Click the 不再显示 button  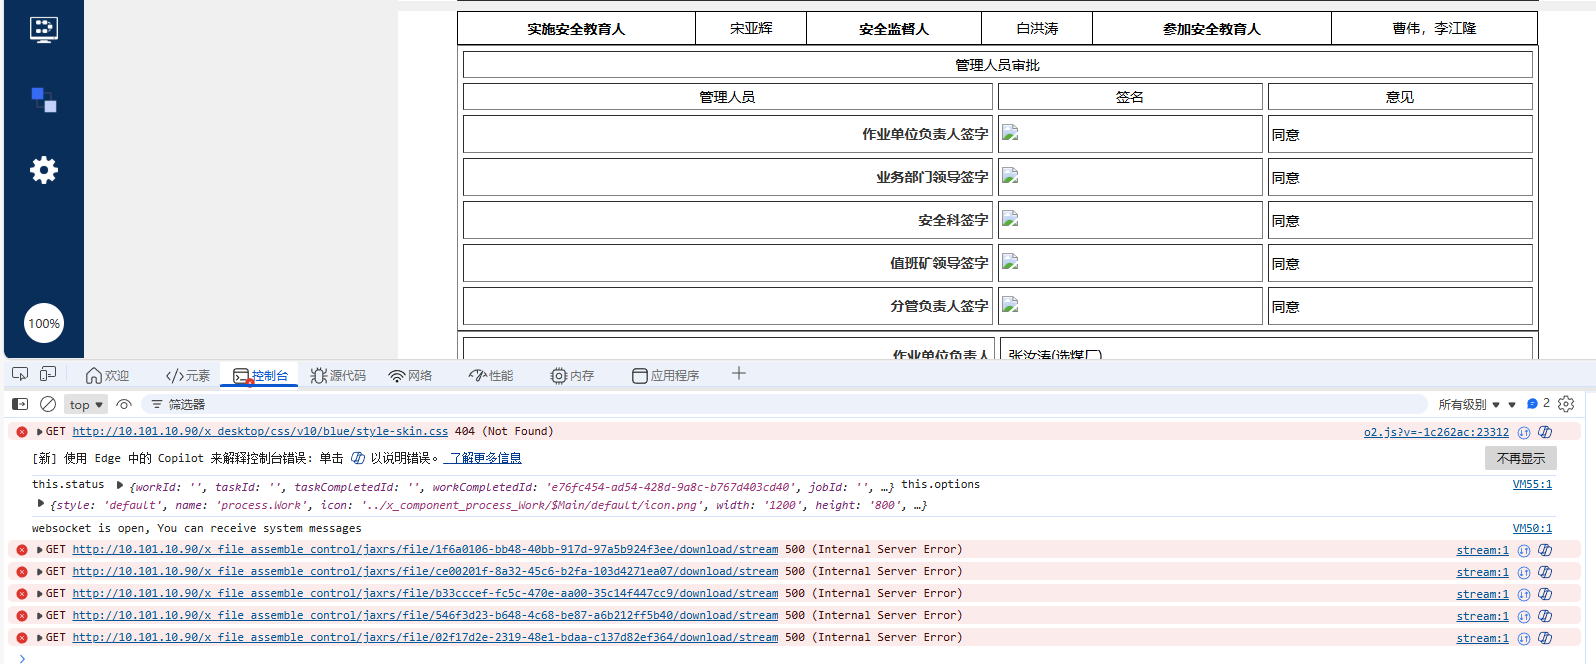(x=1520, y=458)
